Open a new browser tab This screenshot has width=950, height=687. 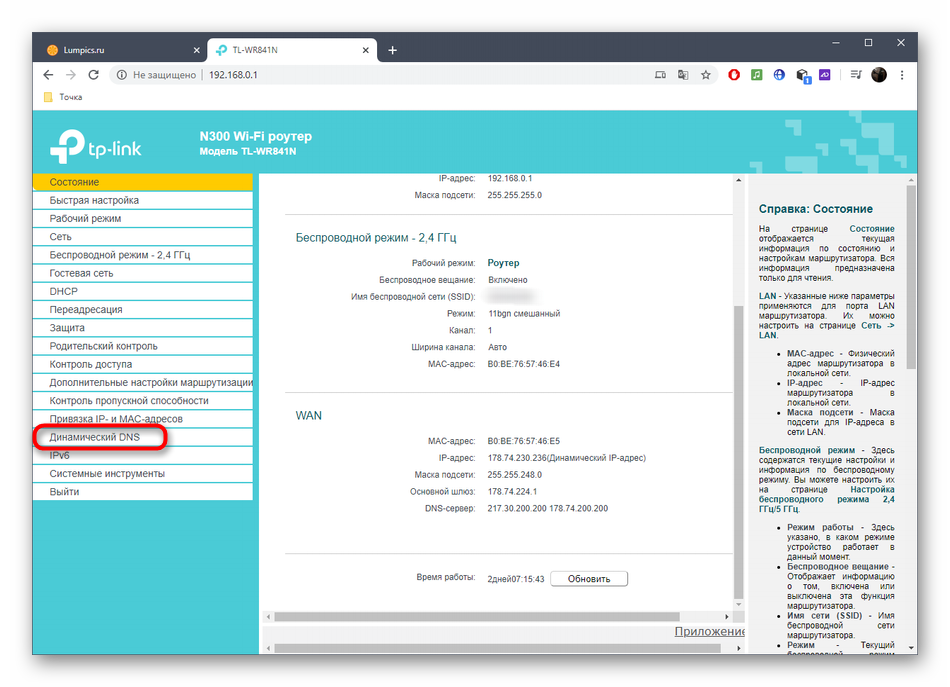point(393,50)
